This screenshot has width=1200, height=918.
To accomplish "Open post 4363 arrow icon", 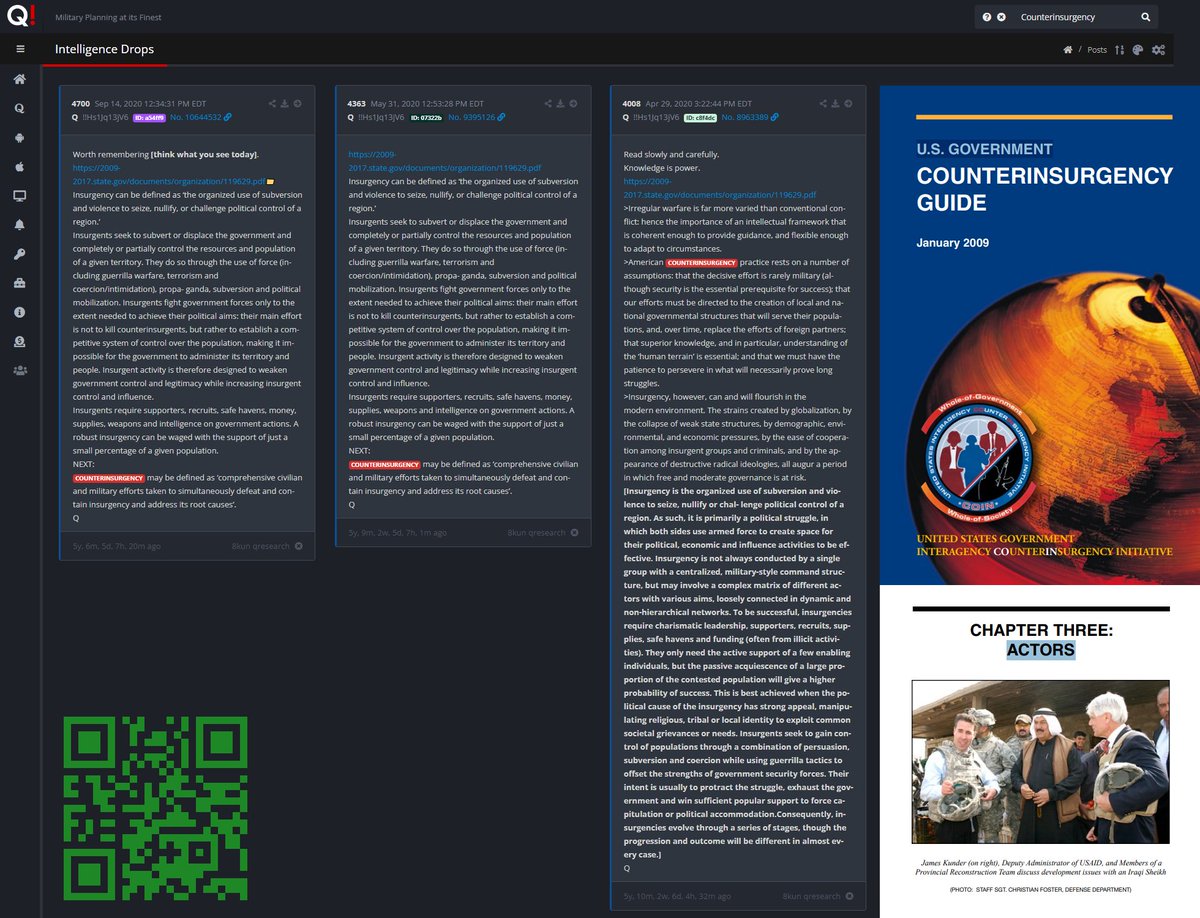I will (573, 103).
